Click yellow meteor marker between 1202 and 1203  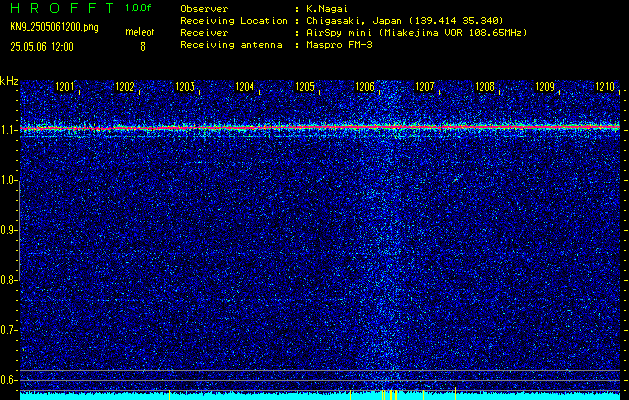169,394
